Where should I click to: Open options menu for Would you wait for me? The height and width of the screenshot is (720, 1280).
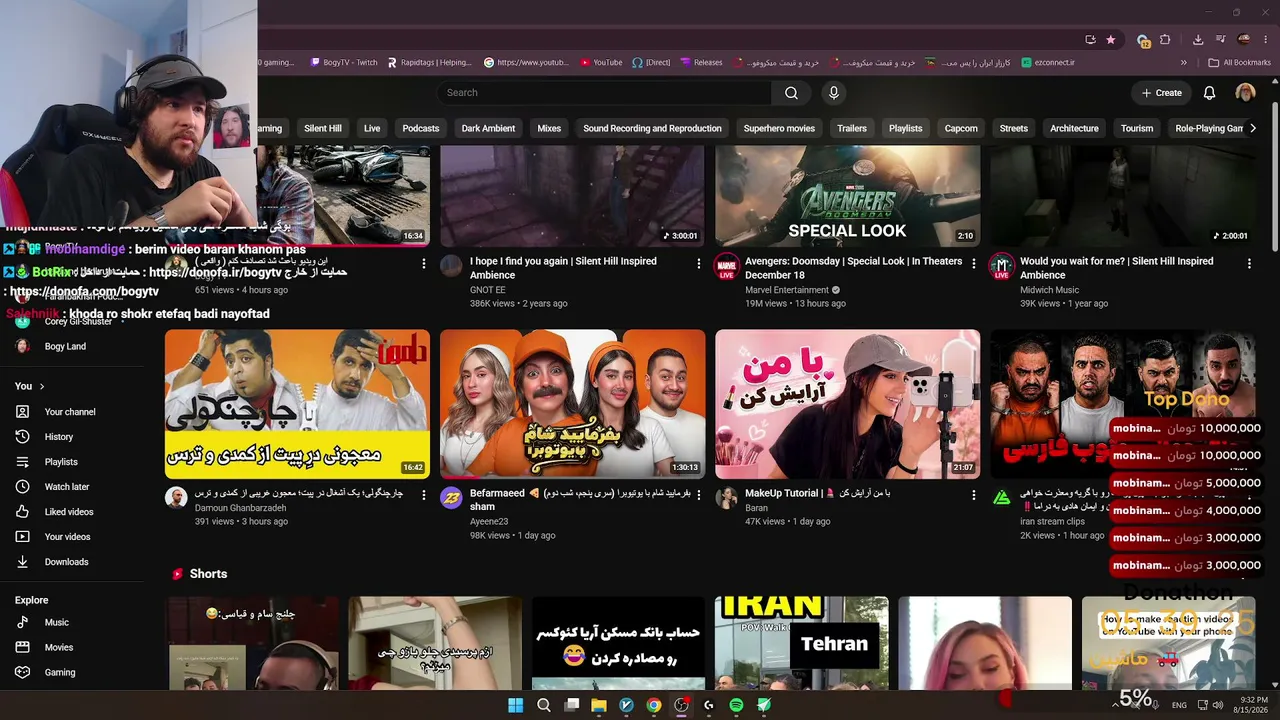coord(1249,263)
